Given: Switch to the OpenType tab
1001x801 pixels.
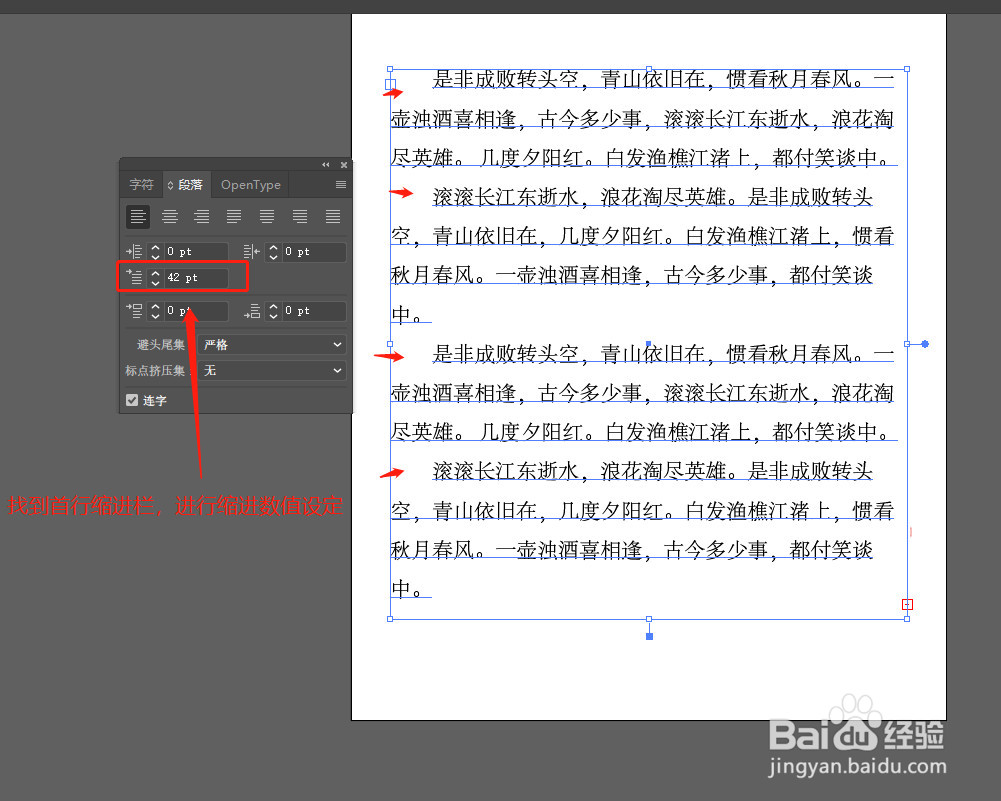Looking at the screenshot, I should click(251, 185).
